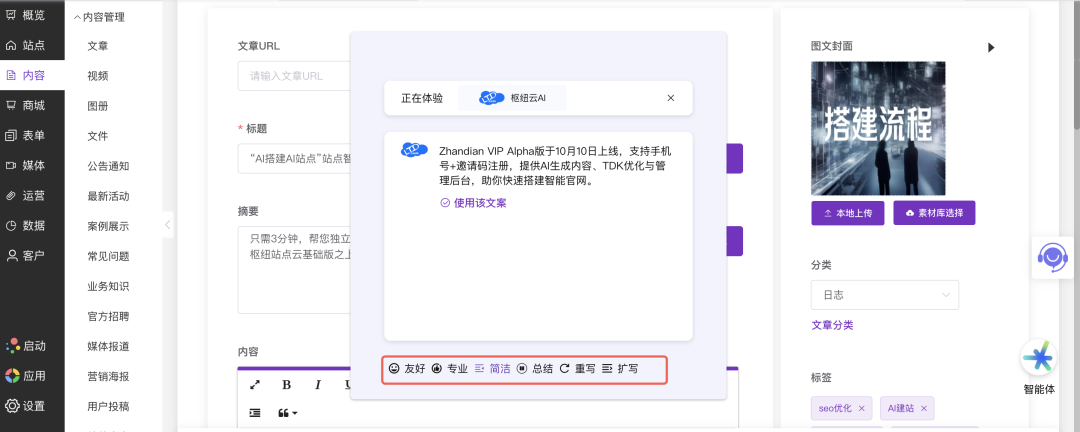1080x432 pixels.
Task: Close the AI experience dialog
Action: point(670,98)
